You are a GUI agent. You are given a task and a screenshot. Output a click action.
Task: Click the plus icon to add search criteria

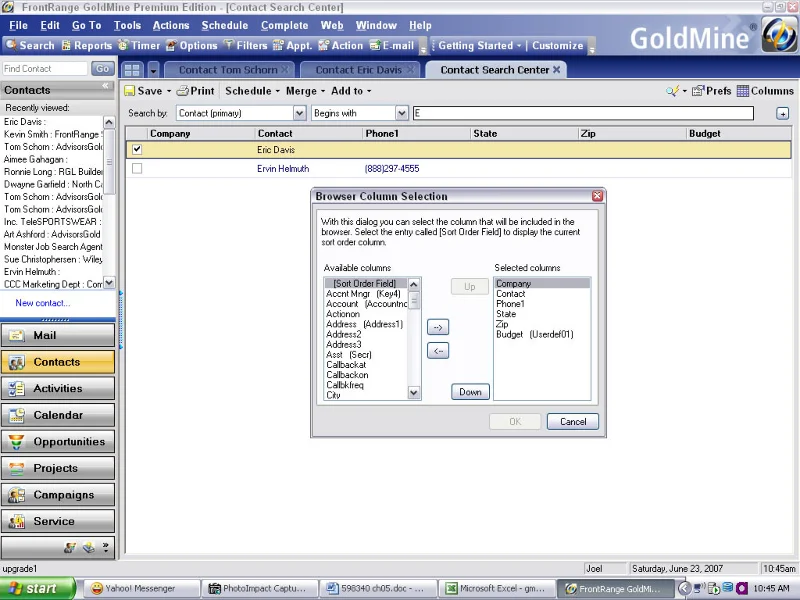coord(783,113)
